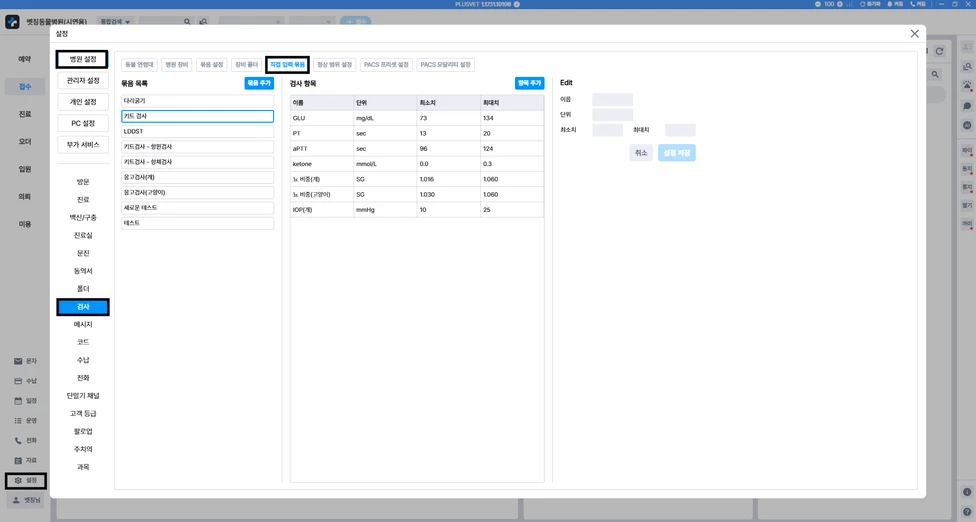The image size is (976, 522).
Task: Switch to the 장비 폴더 tab
Action: coord(246,65)
